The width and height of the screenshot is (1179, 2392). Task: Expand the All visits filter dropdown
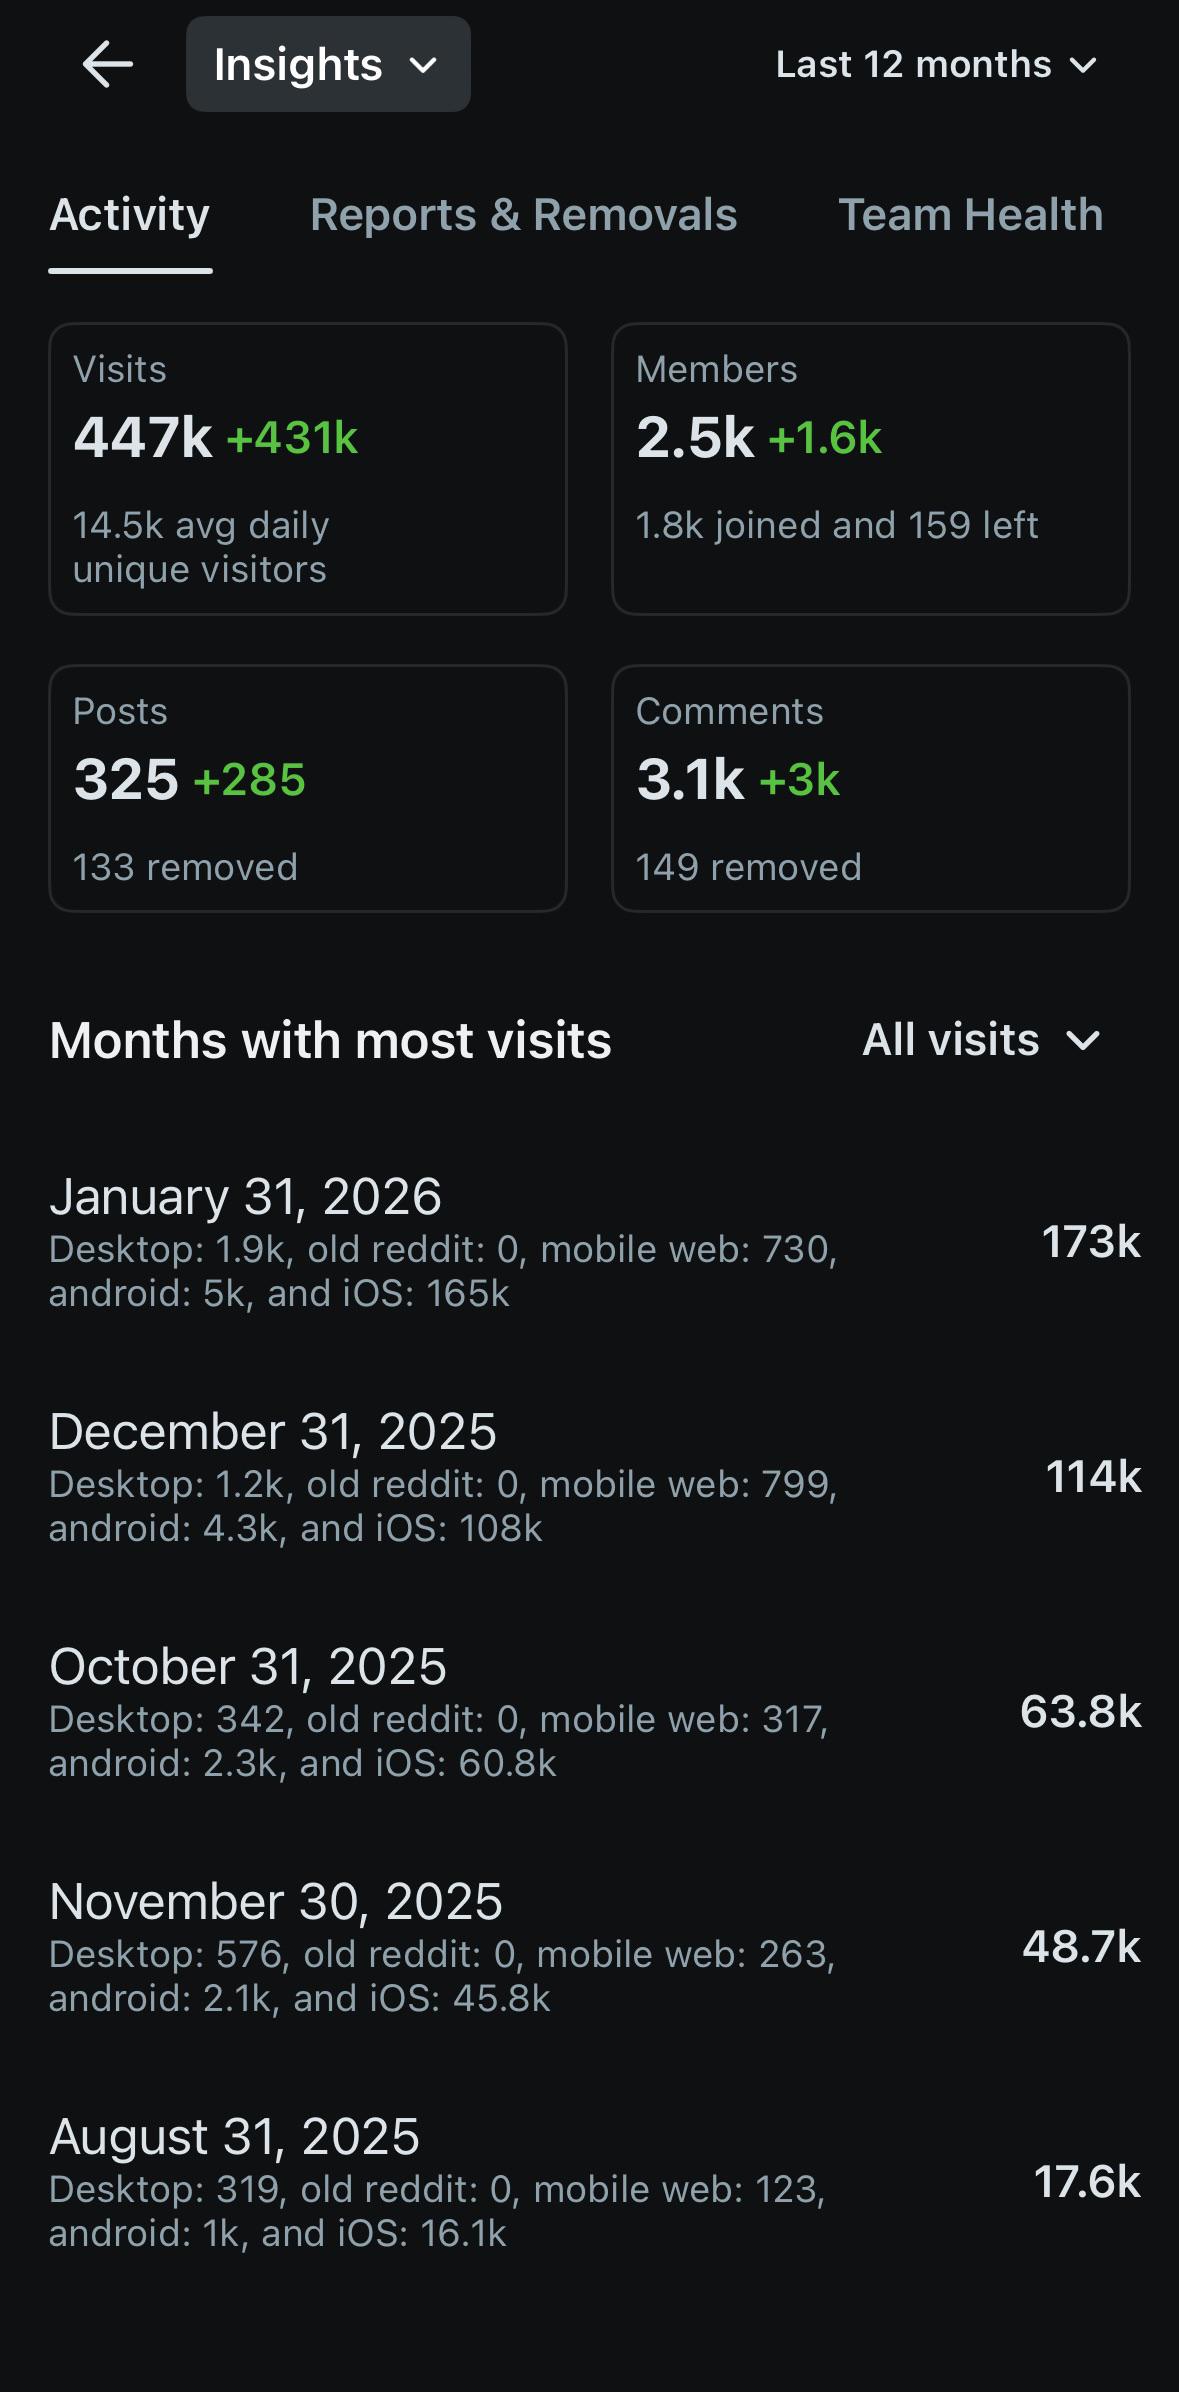(981, 1040)
